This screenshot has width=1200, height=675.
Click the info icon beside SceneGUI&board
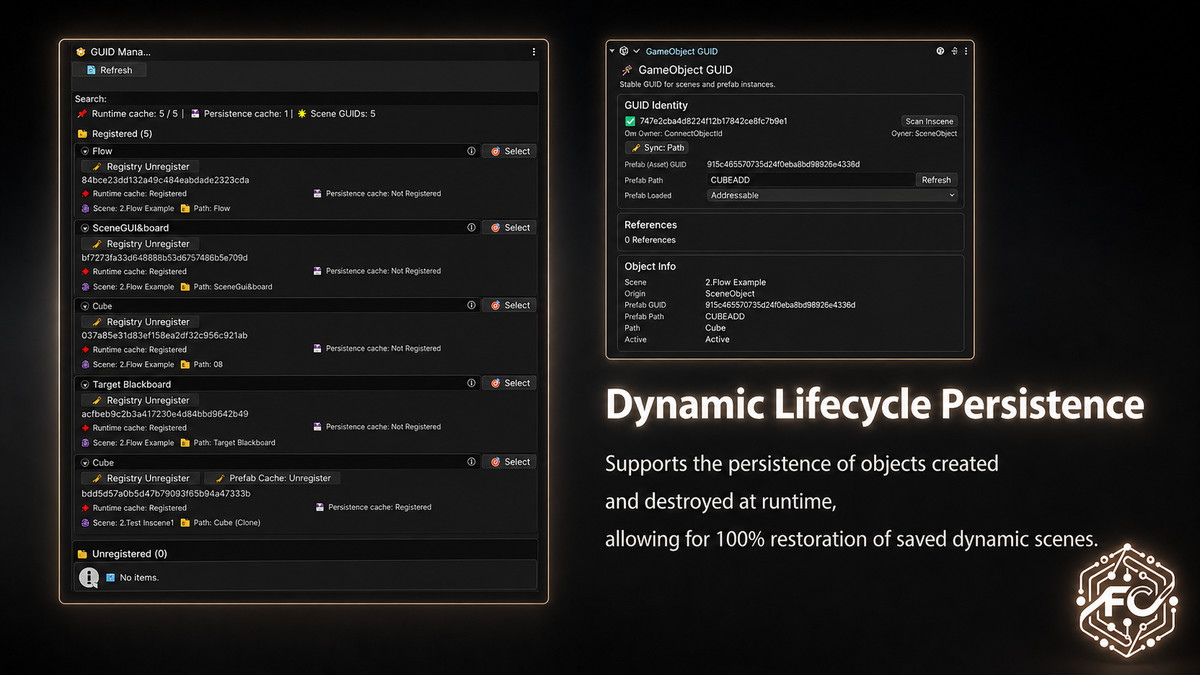(x=471, y=228)
